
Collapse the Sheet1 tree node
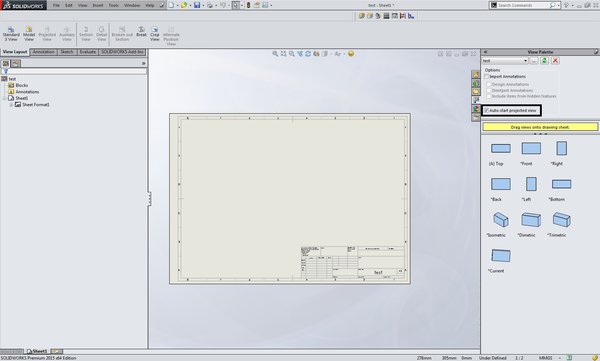[x=4, y=98]
